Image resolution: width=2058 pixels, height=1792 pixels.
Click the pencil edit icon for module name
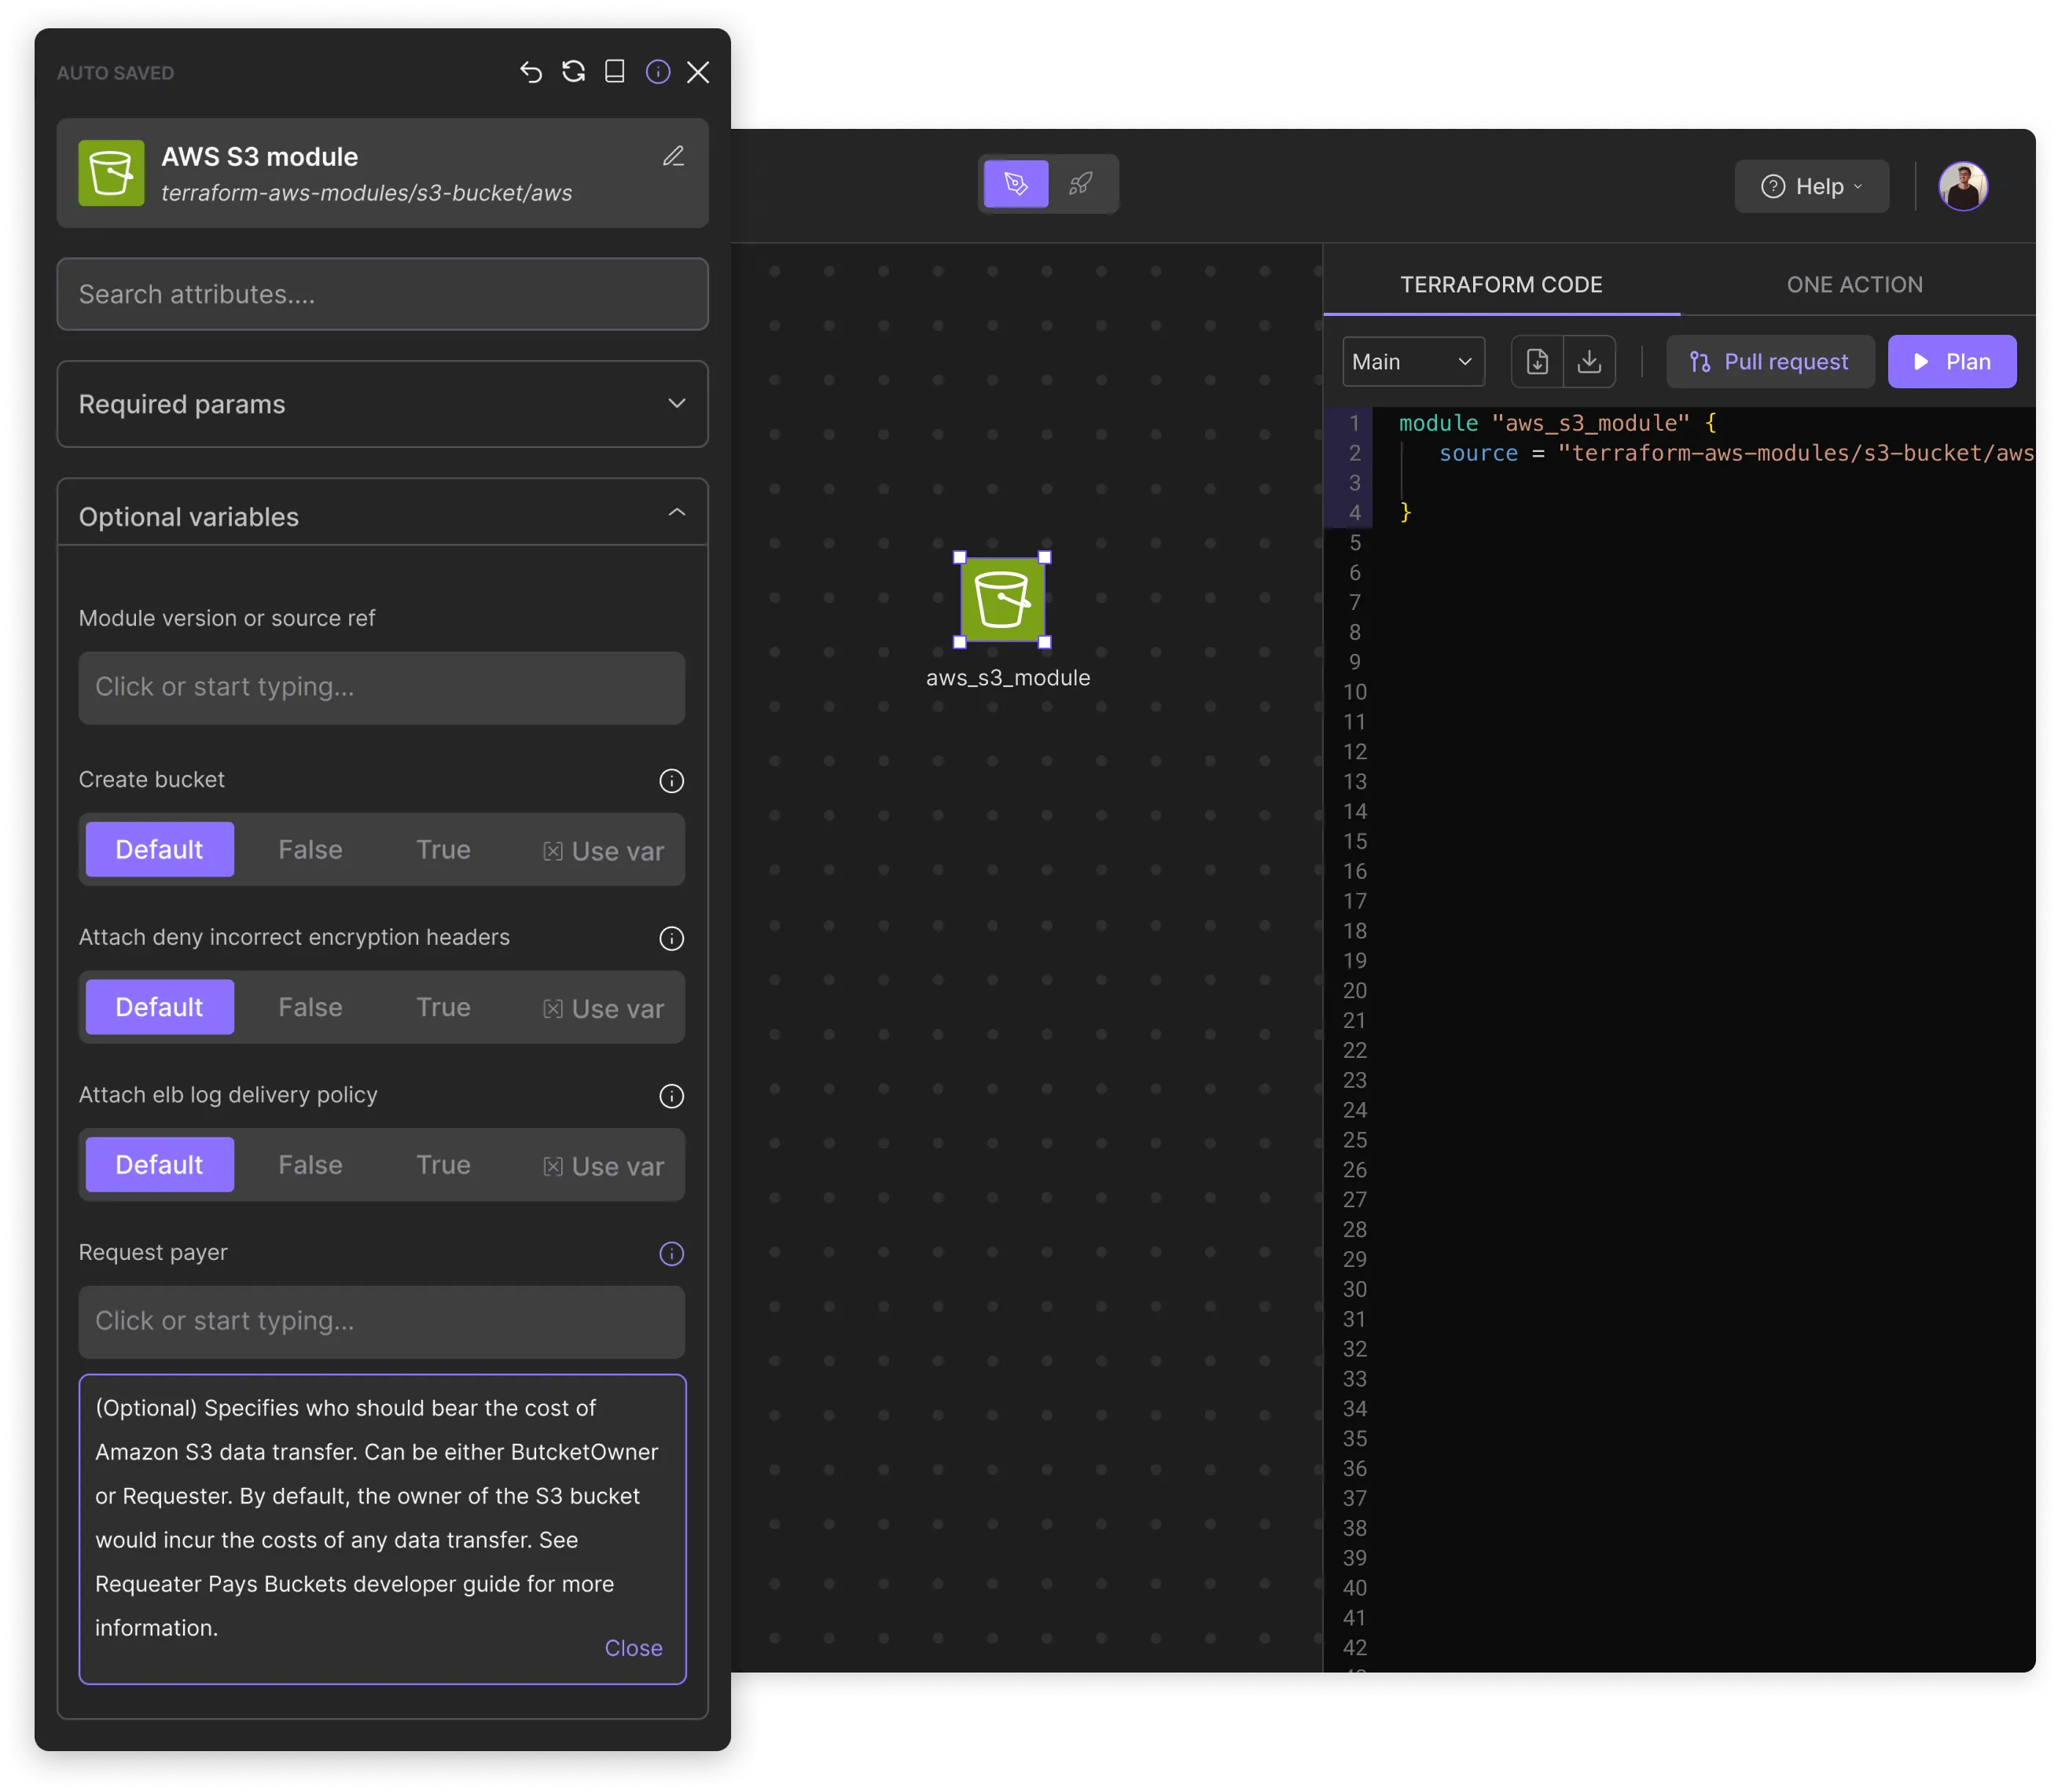674,157
